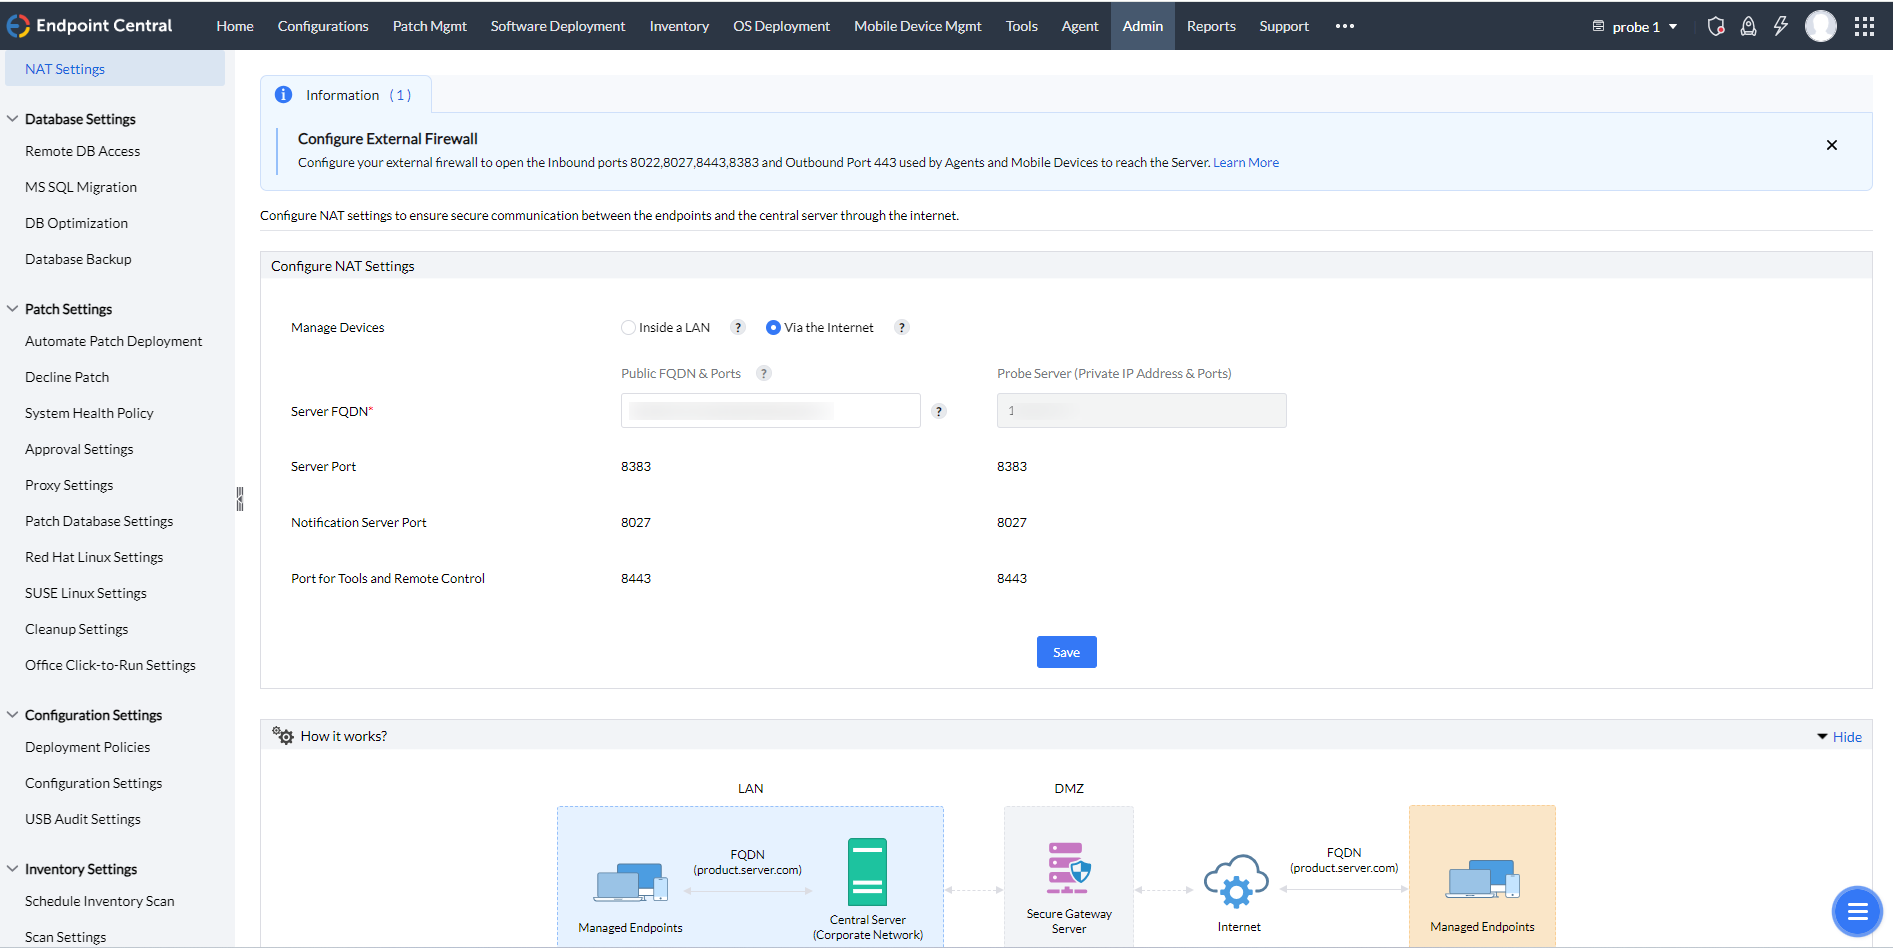Open help icon beside Server FQDN field
1893x948 pixels.
click(939, 411)
